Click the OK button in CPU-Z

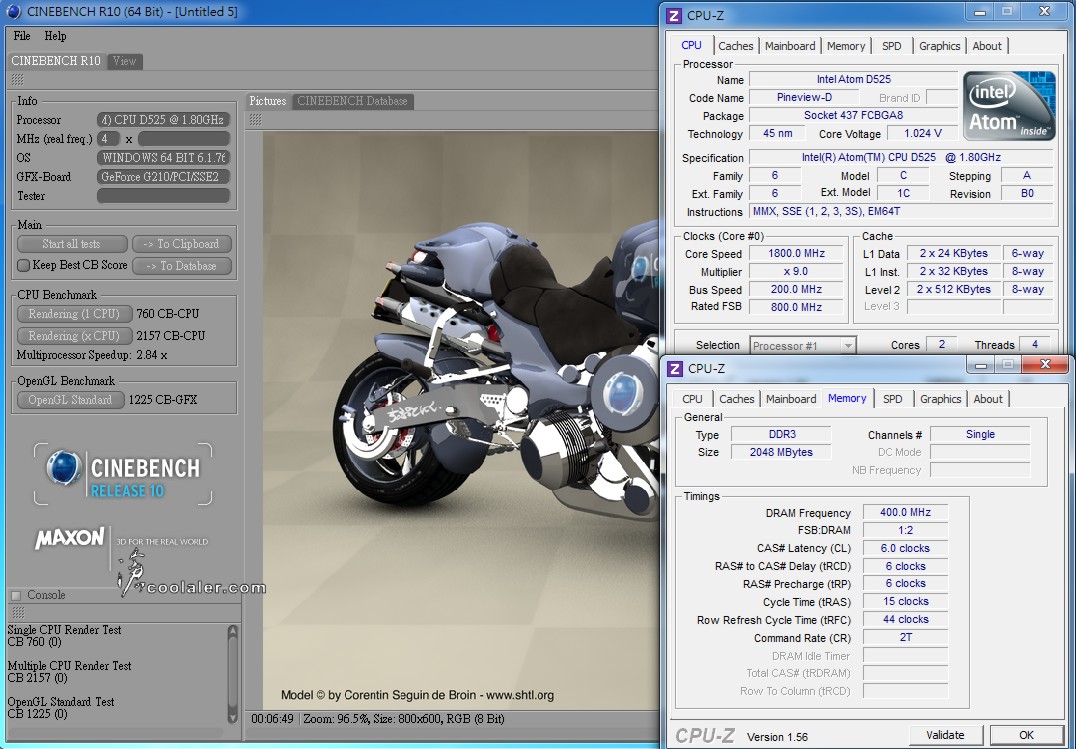(1026, 735)
